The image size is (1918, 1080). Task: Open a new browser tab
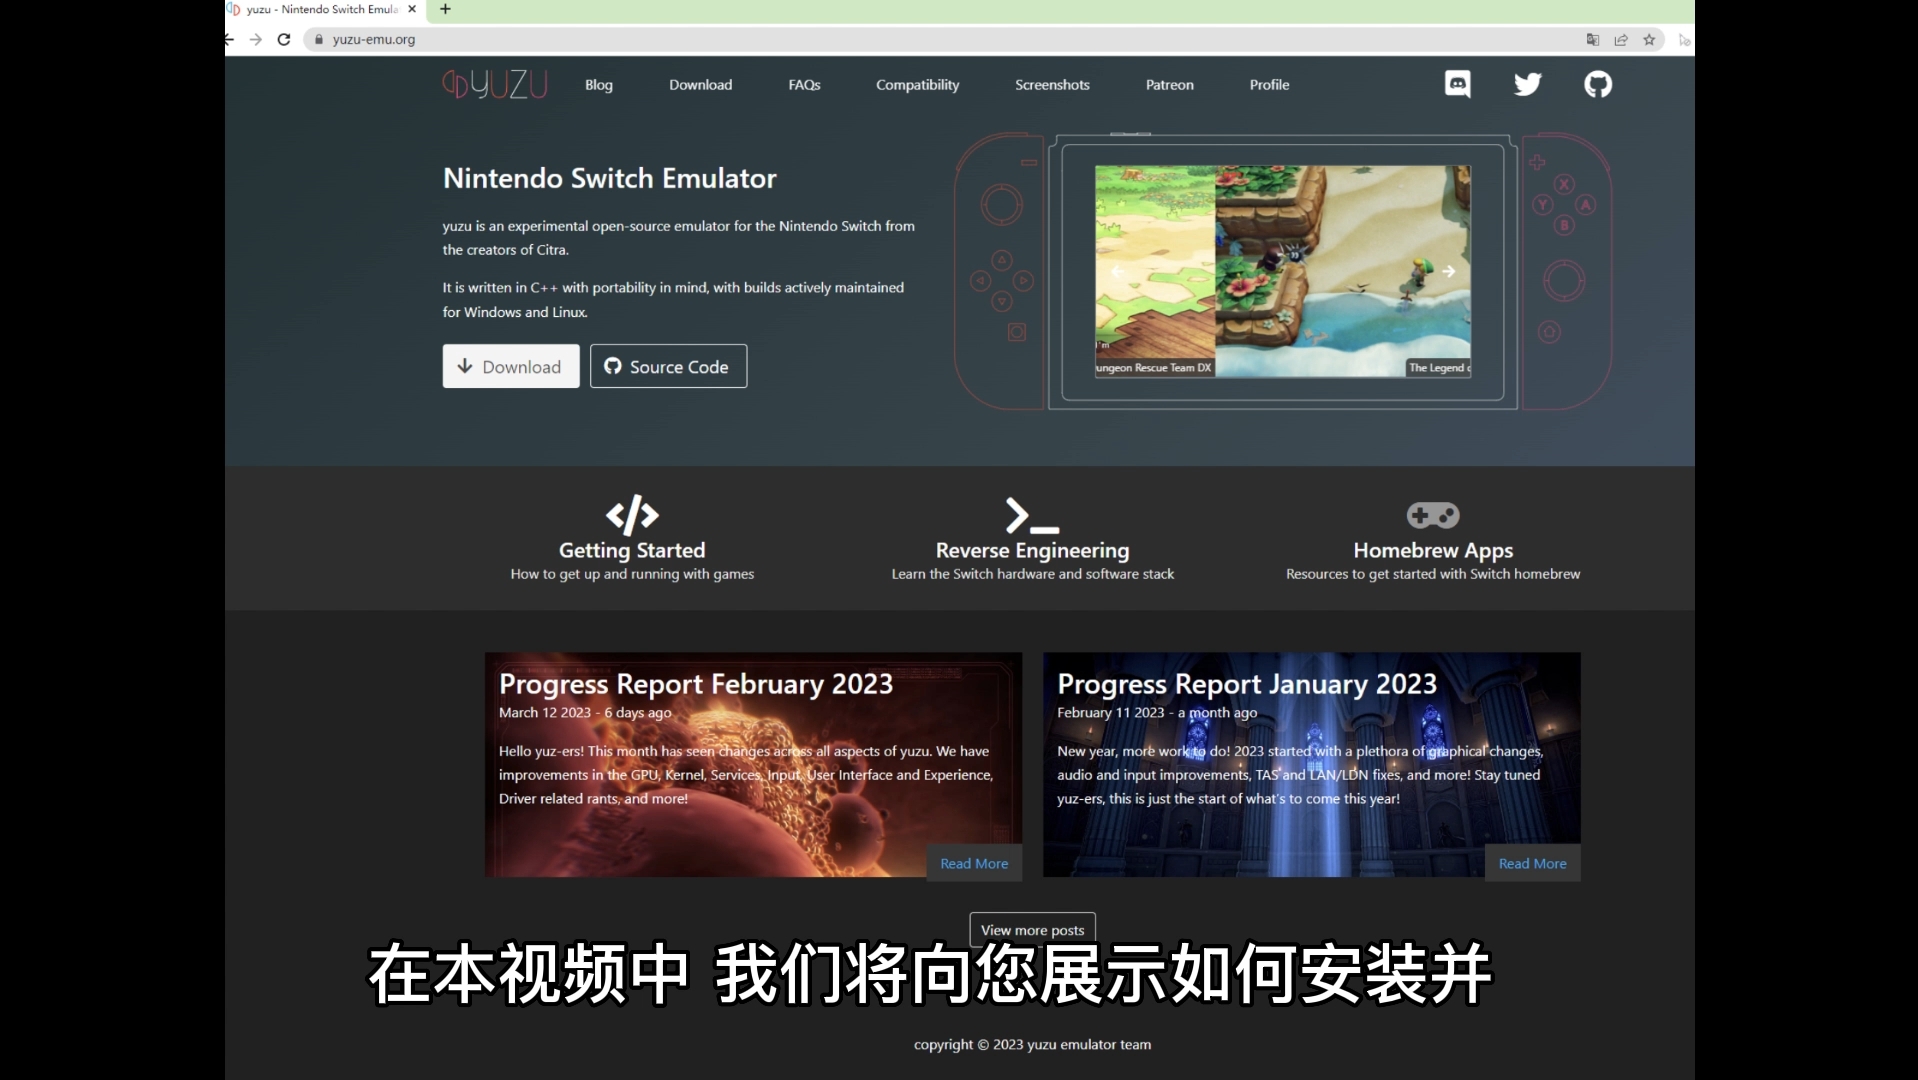(x=445, y=9)
